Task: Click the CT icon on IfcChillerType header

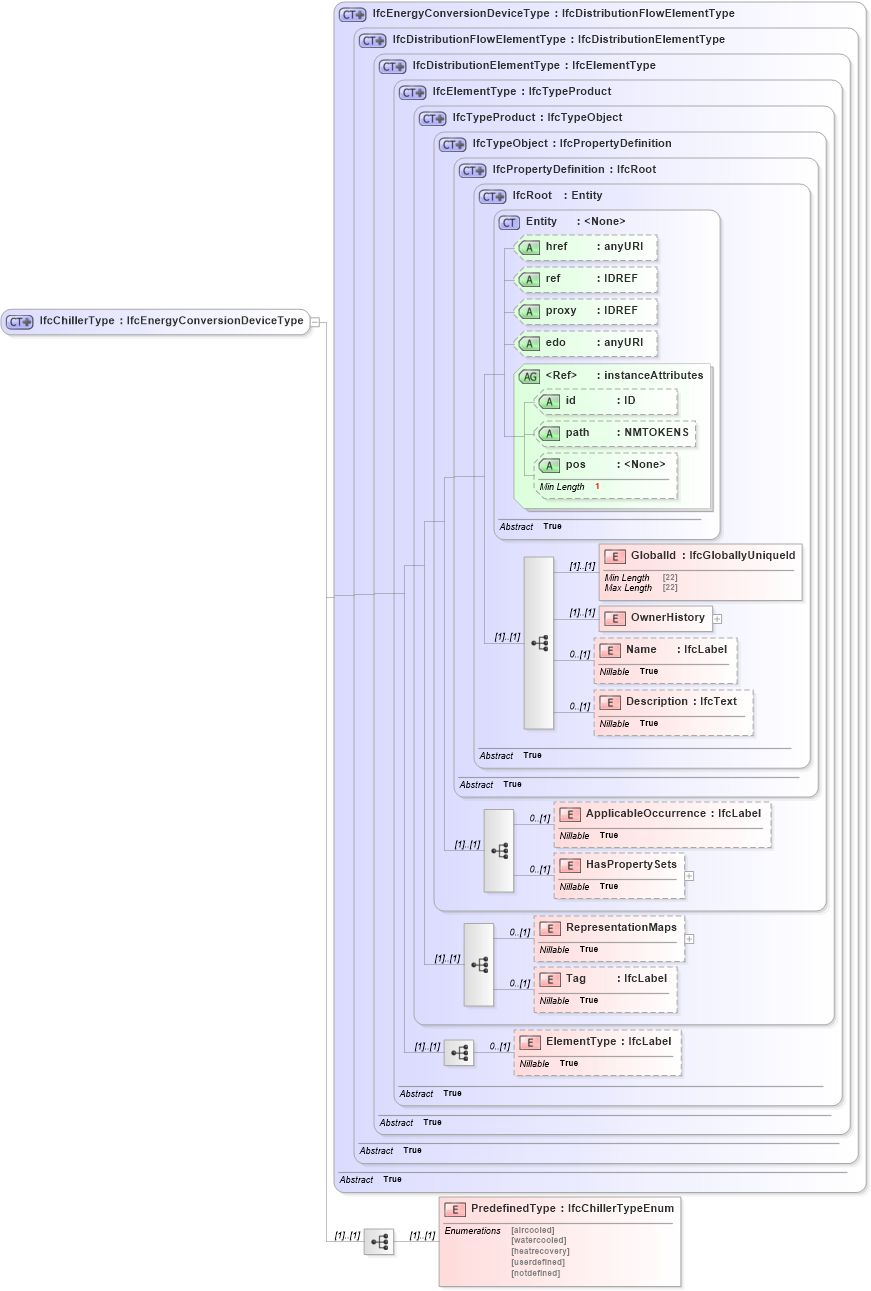Action: coord(17,321)
